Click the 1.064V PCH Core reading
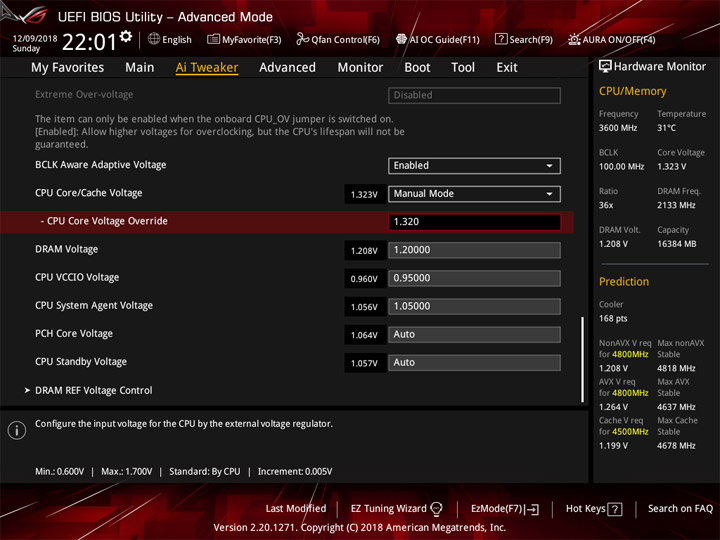The image size is (720, 540). coord(365,335)
